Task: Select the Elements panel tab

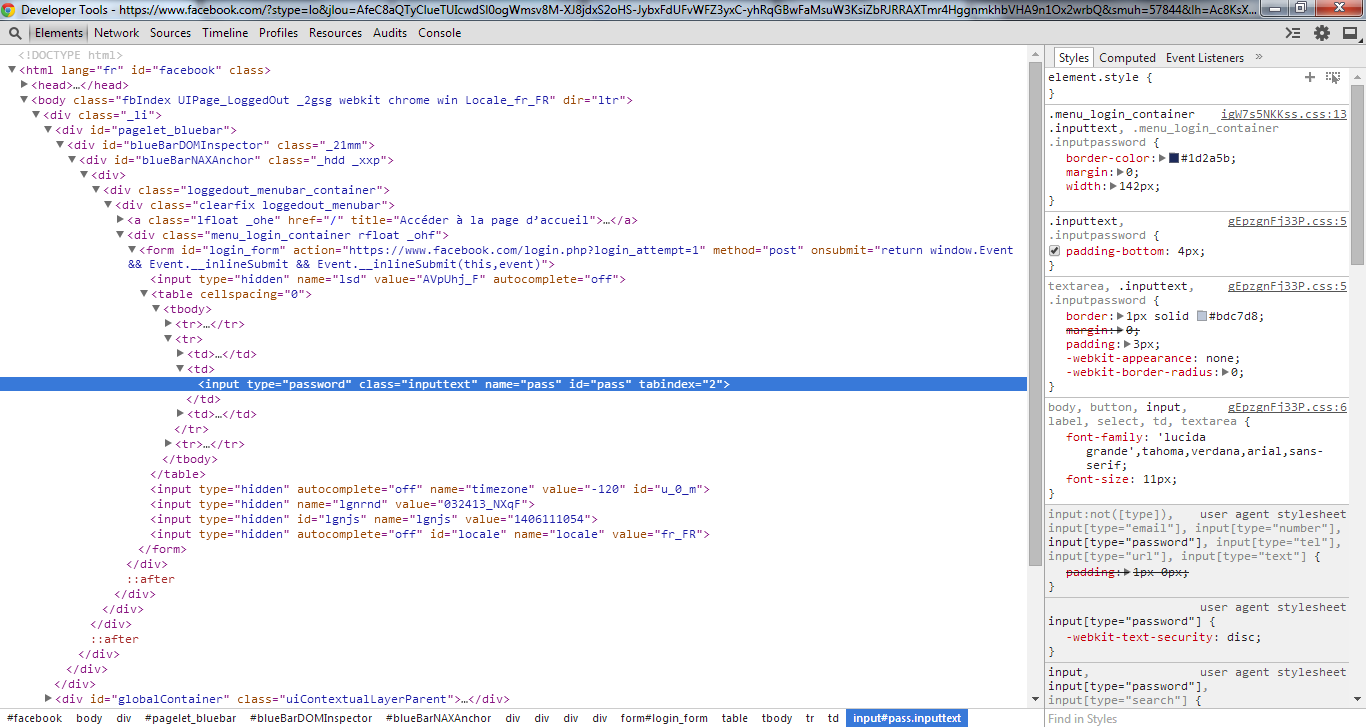Action: pyautogui.click(x=59, y=33)
